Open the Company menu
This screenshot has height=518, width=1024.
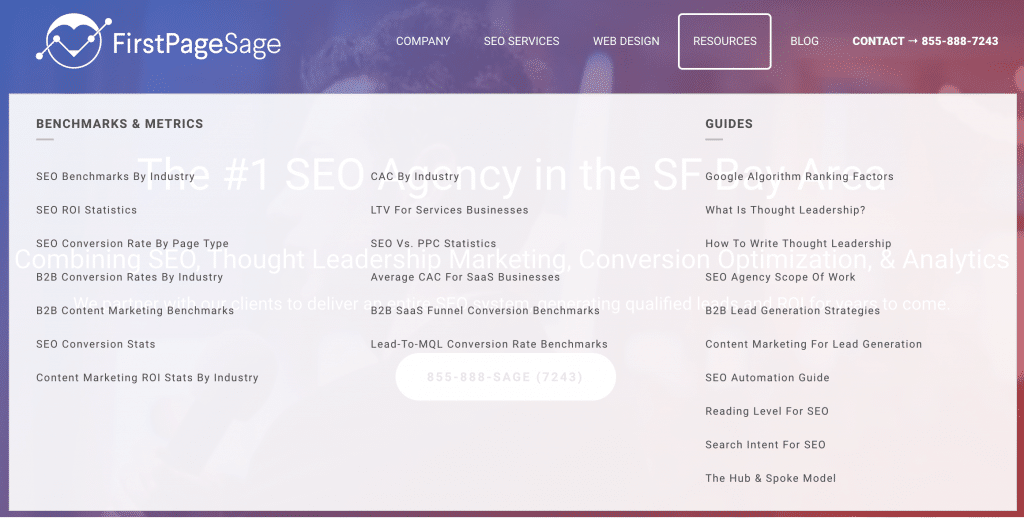[x=423, y=41]
